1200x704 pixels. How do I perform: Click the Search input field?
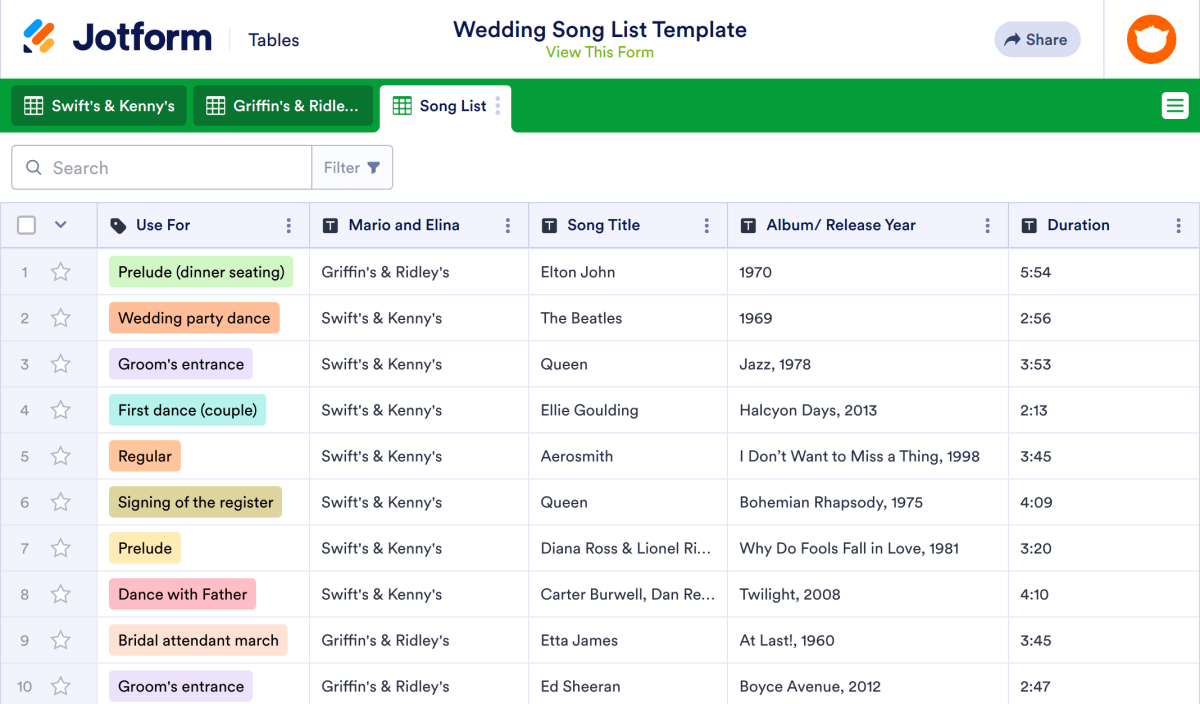point(170,168)
